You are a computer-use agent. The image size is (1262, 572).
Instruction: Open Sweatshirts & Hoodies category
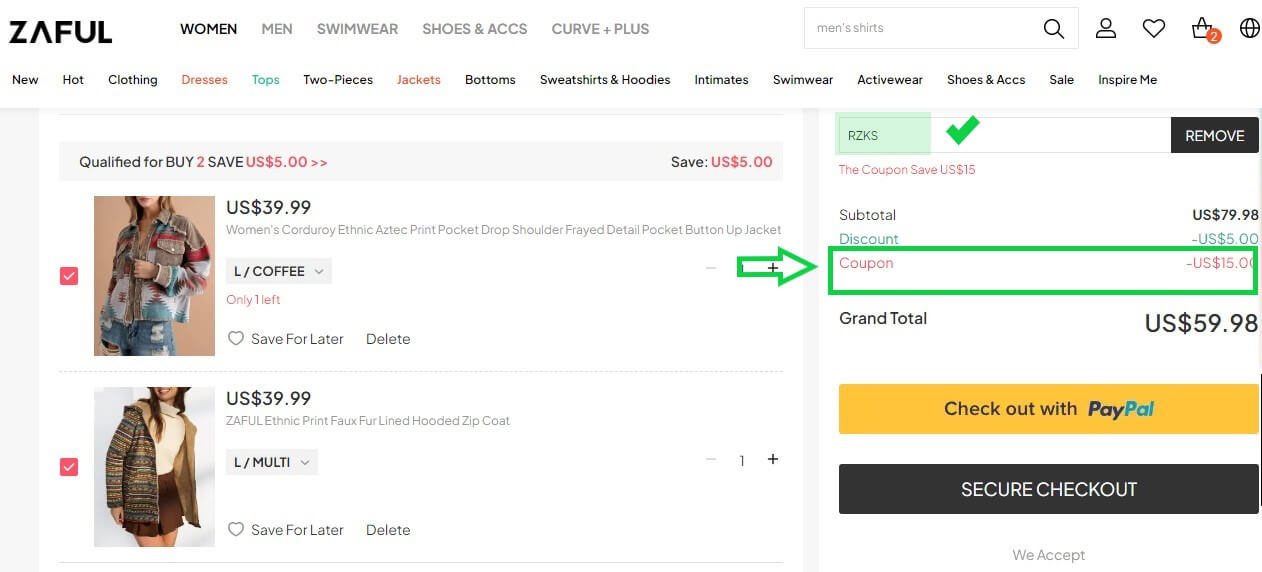coord(604,80)
